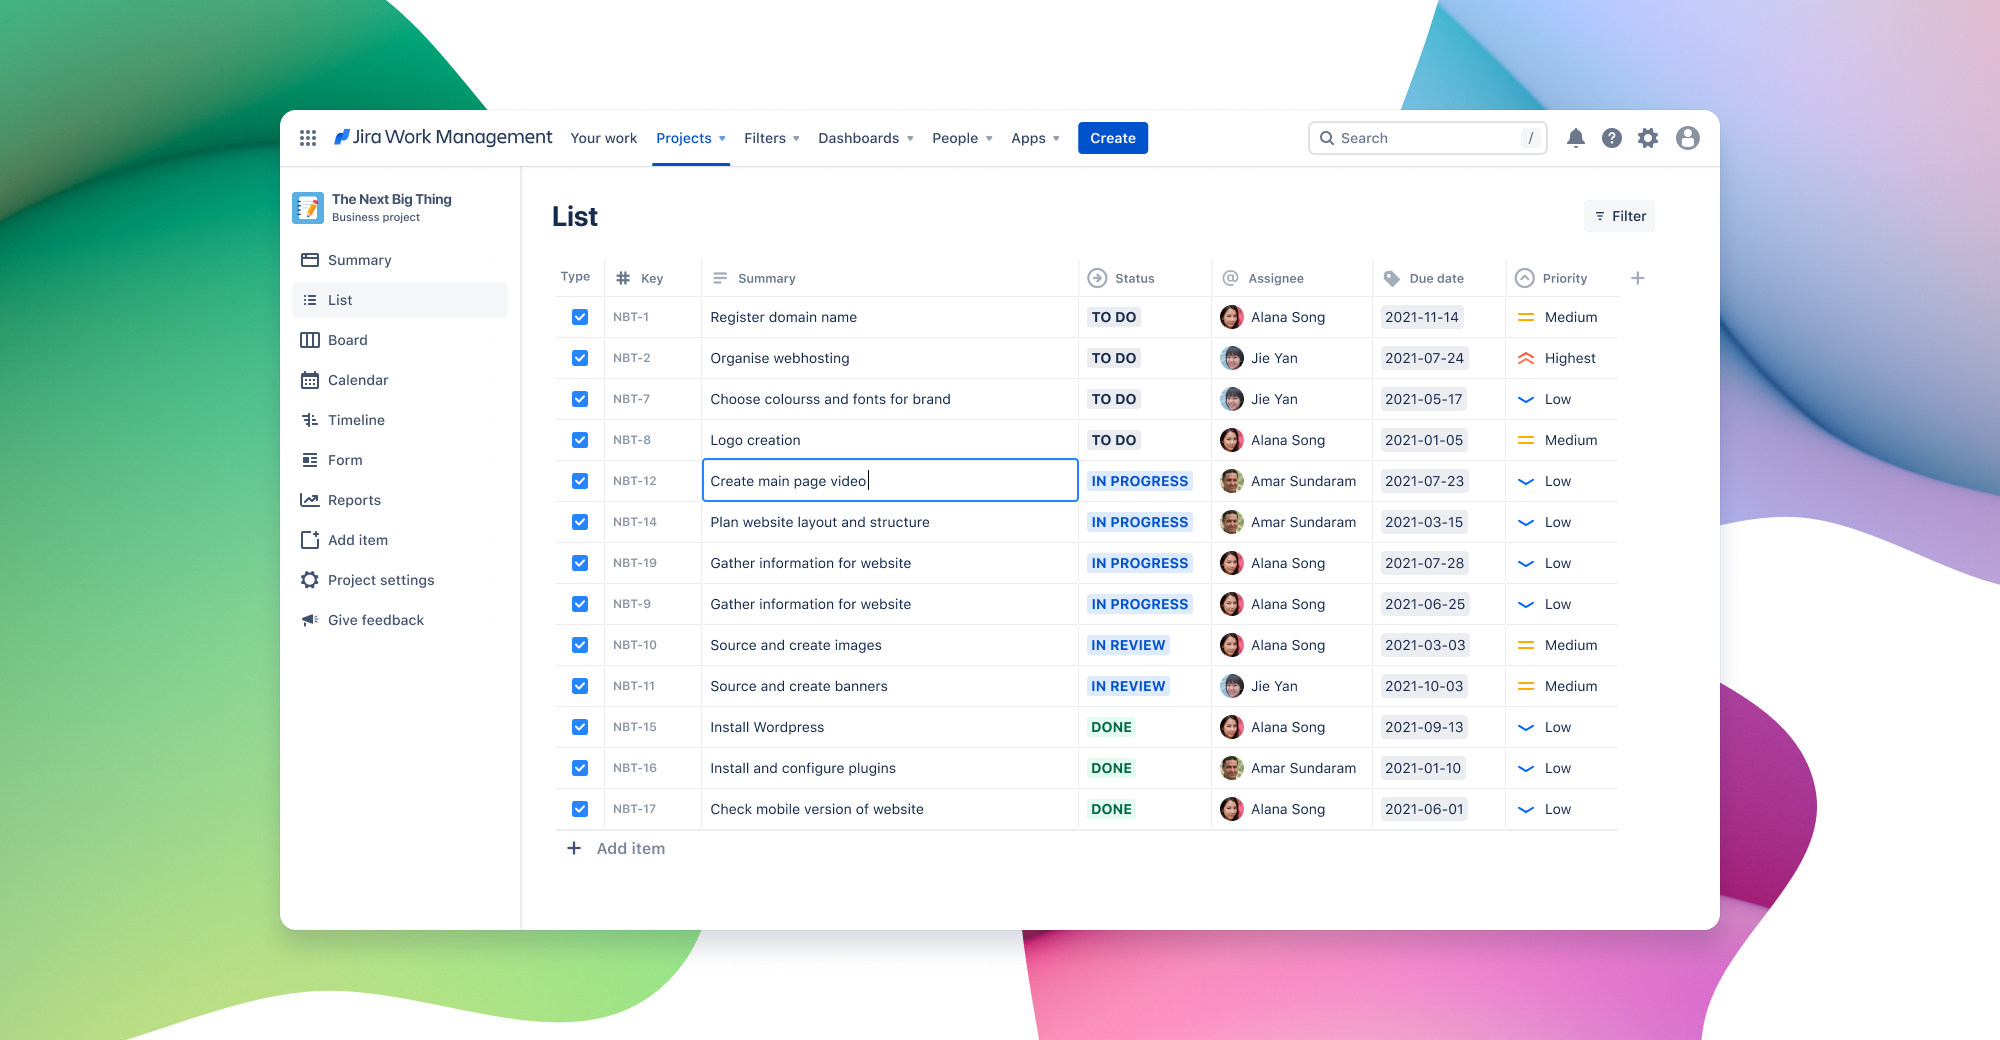Screen dimensions: 2000x1040
Task: Expand the Filters dropdown
Action: (x=772, y=138)
